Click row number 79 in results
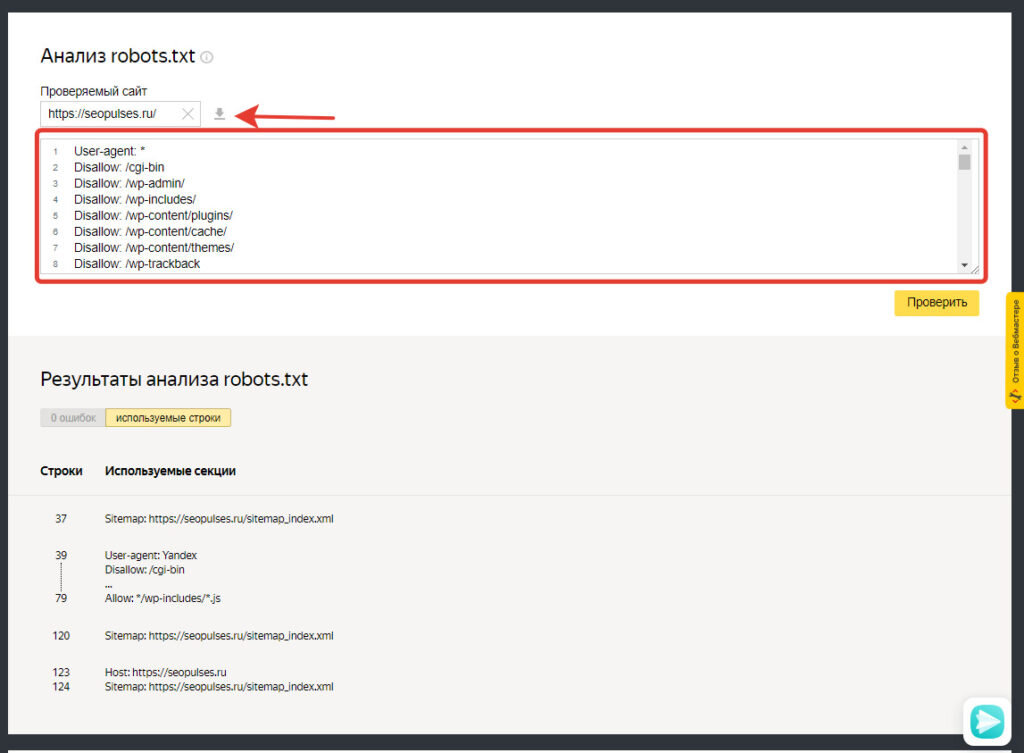The height and width of the screenshot is (753, 1024). pos(61,598)
